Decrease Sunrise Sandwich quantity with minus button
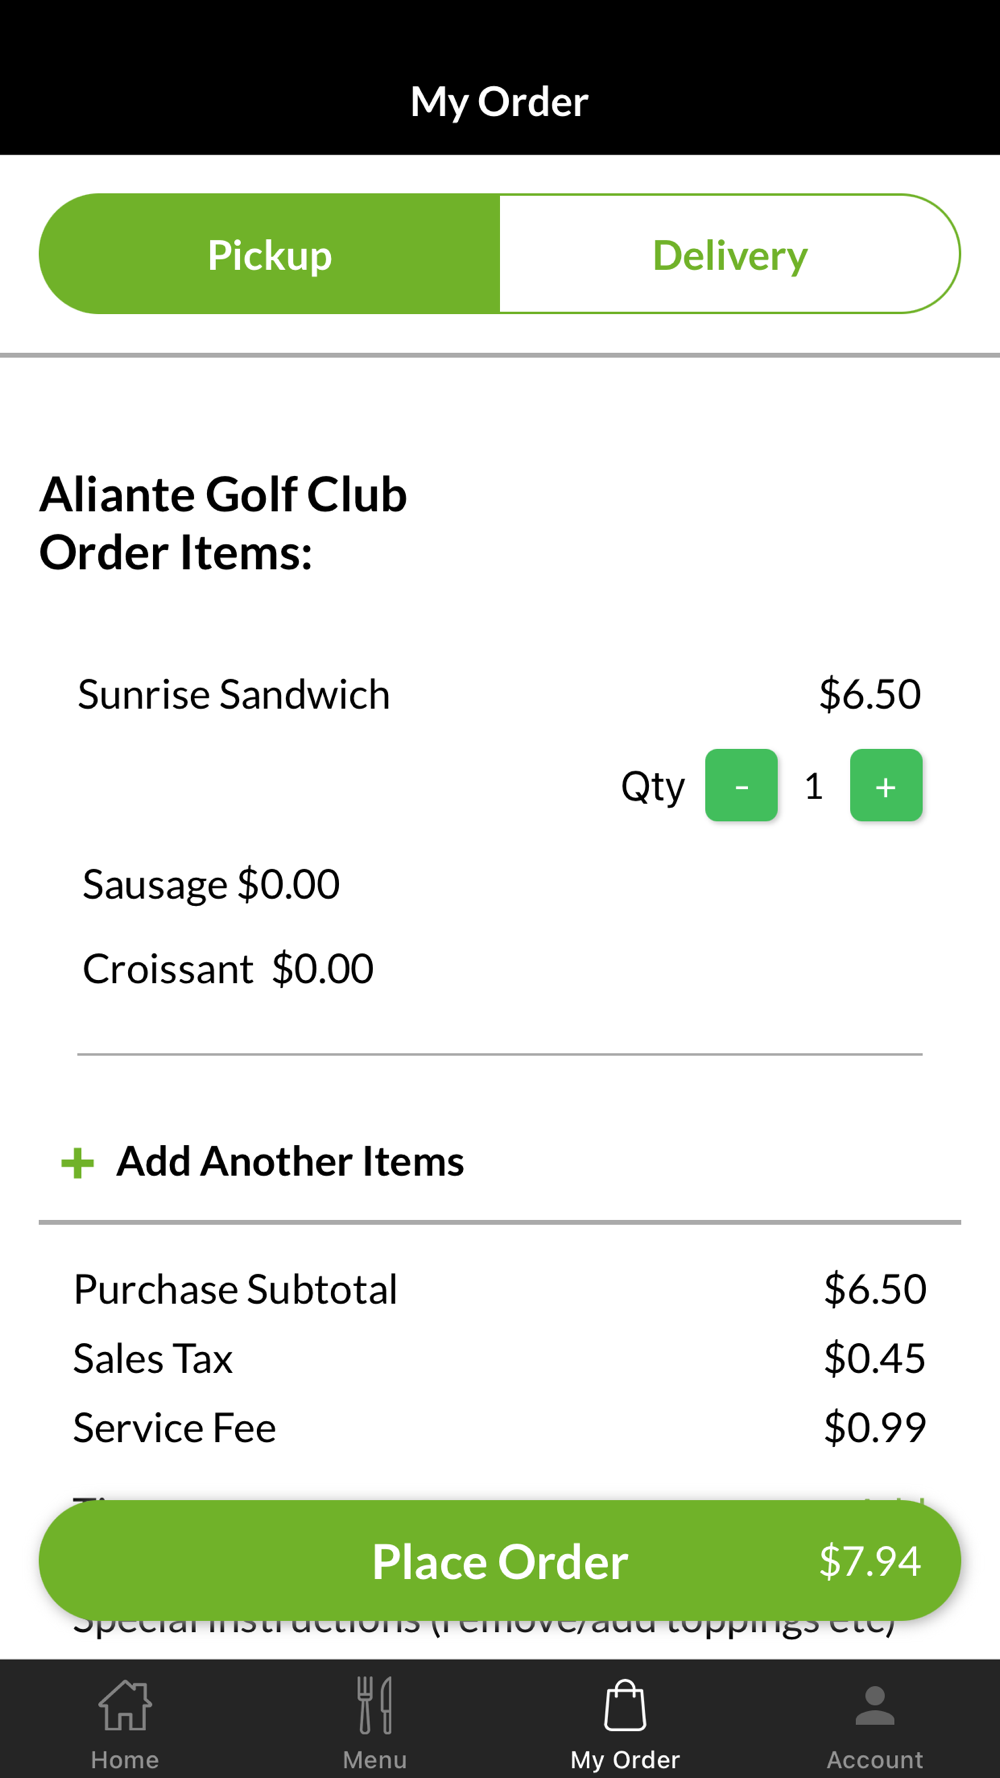1000x1778 pixels. pyautogui.click(x=741, y=786)
